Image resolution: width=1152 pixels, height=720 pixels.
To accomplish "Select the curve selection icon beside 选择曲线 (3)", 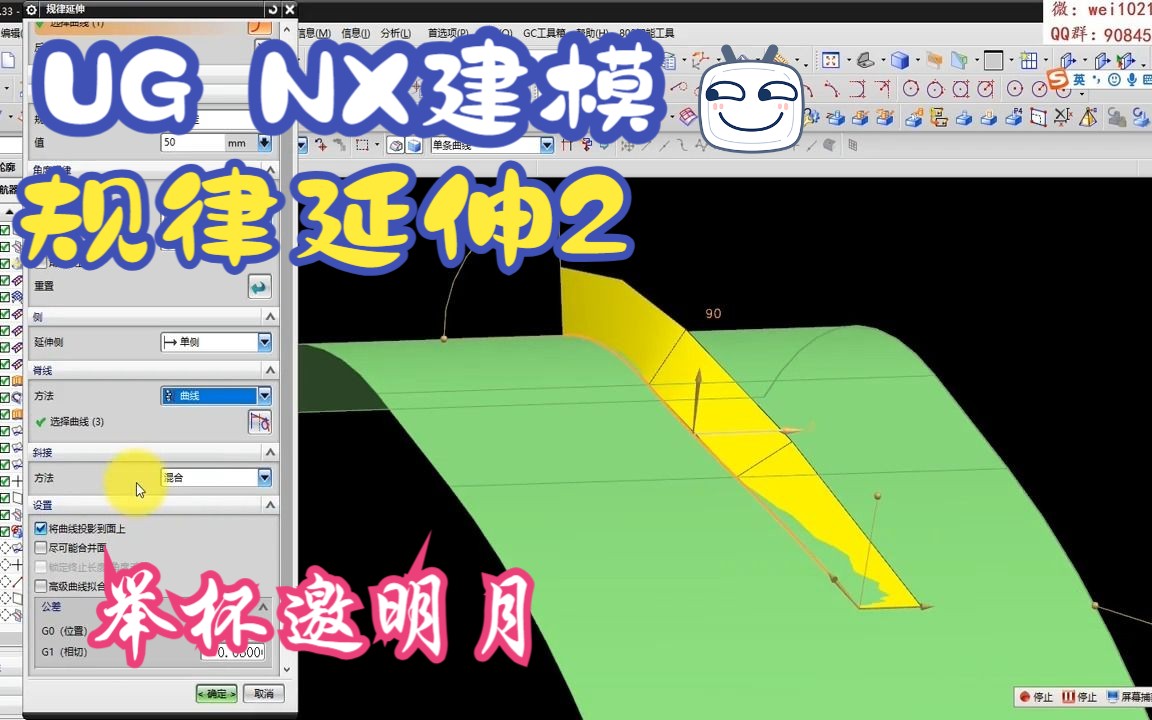I will pyautogui.click(x=259, y=421).
